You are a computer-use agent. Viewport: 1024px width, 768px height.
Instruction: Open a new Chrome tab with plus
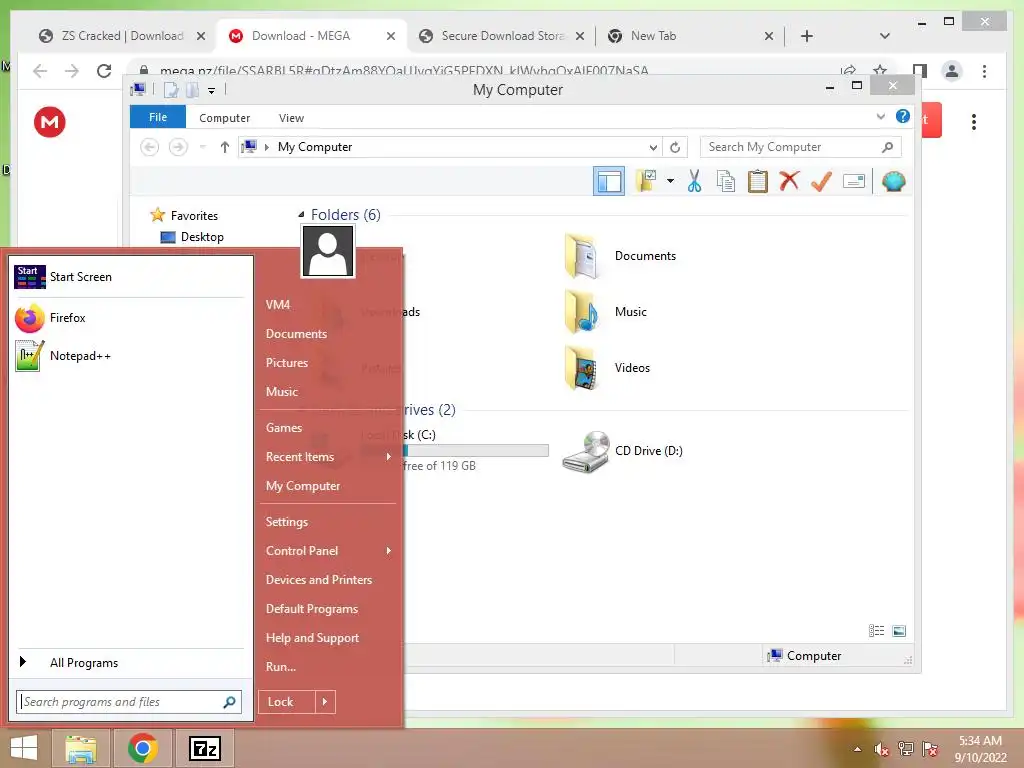(807, 36)
